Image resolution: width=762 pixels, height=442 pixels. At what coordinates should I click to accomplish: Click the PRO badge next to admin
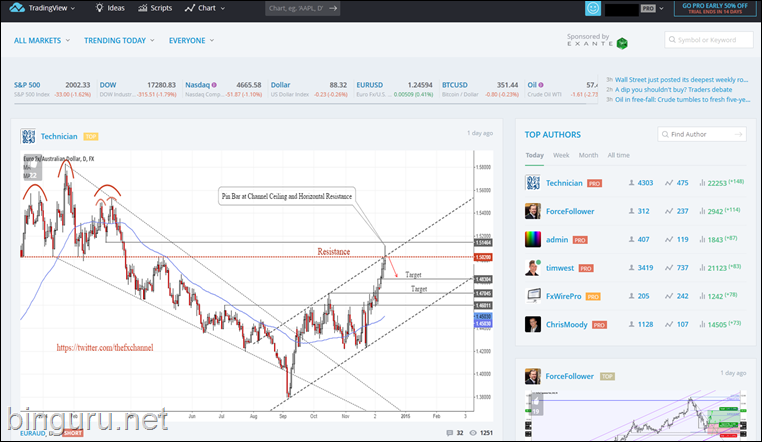580,240
